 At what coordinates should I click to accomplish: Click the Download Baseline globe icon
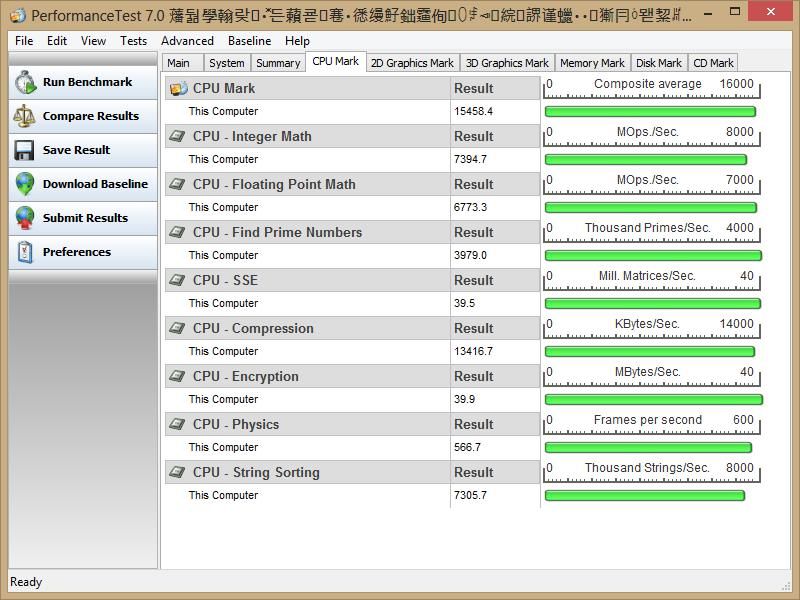24,184
